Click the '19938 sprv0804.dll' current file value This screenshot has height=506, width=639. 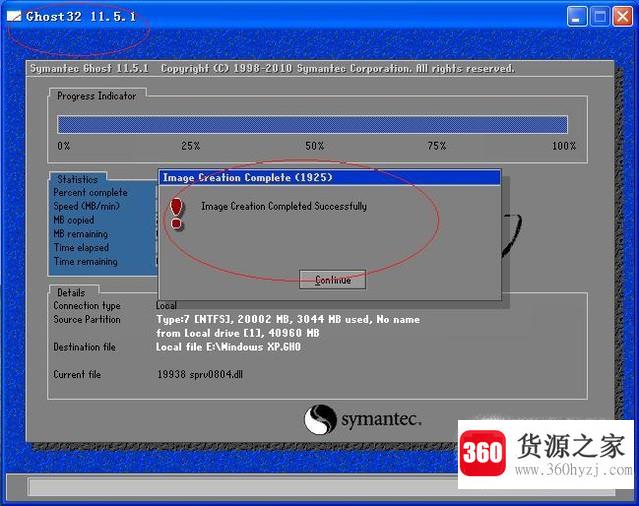pyautogui.click(x=200, y=374)
